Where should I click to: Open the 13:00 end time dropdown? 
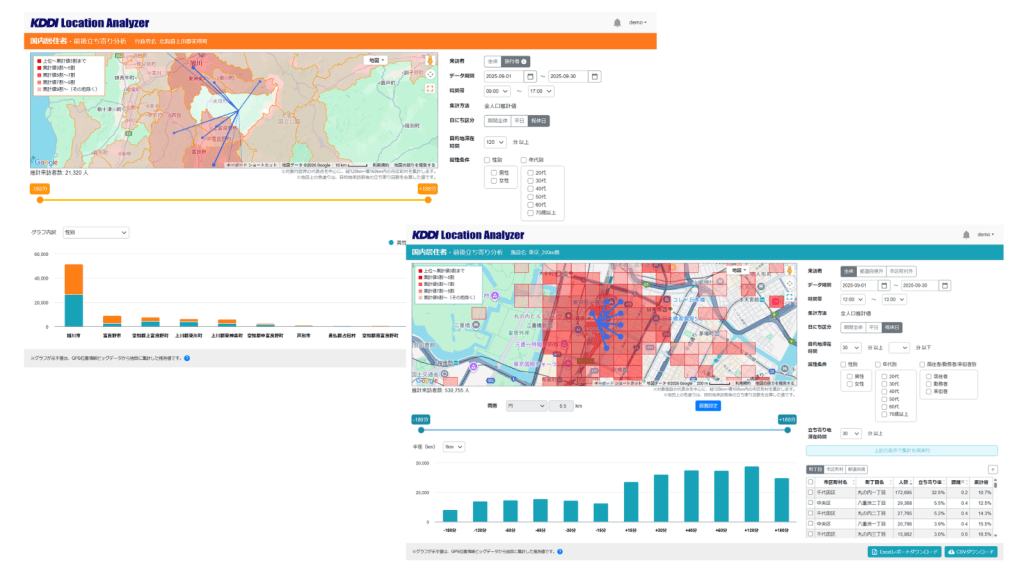(894, 299)
